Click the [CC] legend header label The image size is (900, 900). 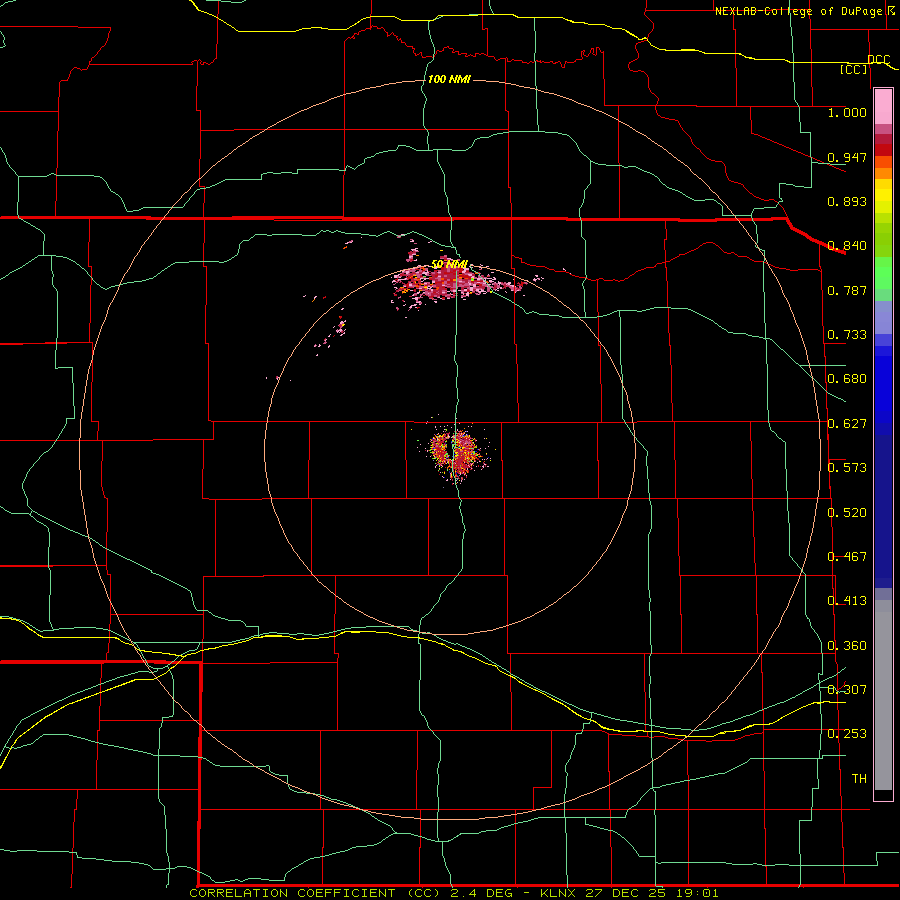tap(853, 69)
